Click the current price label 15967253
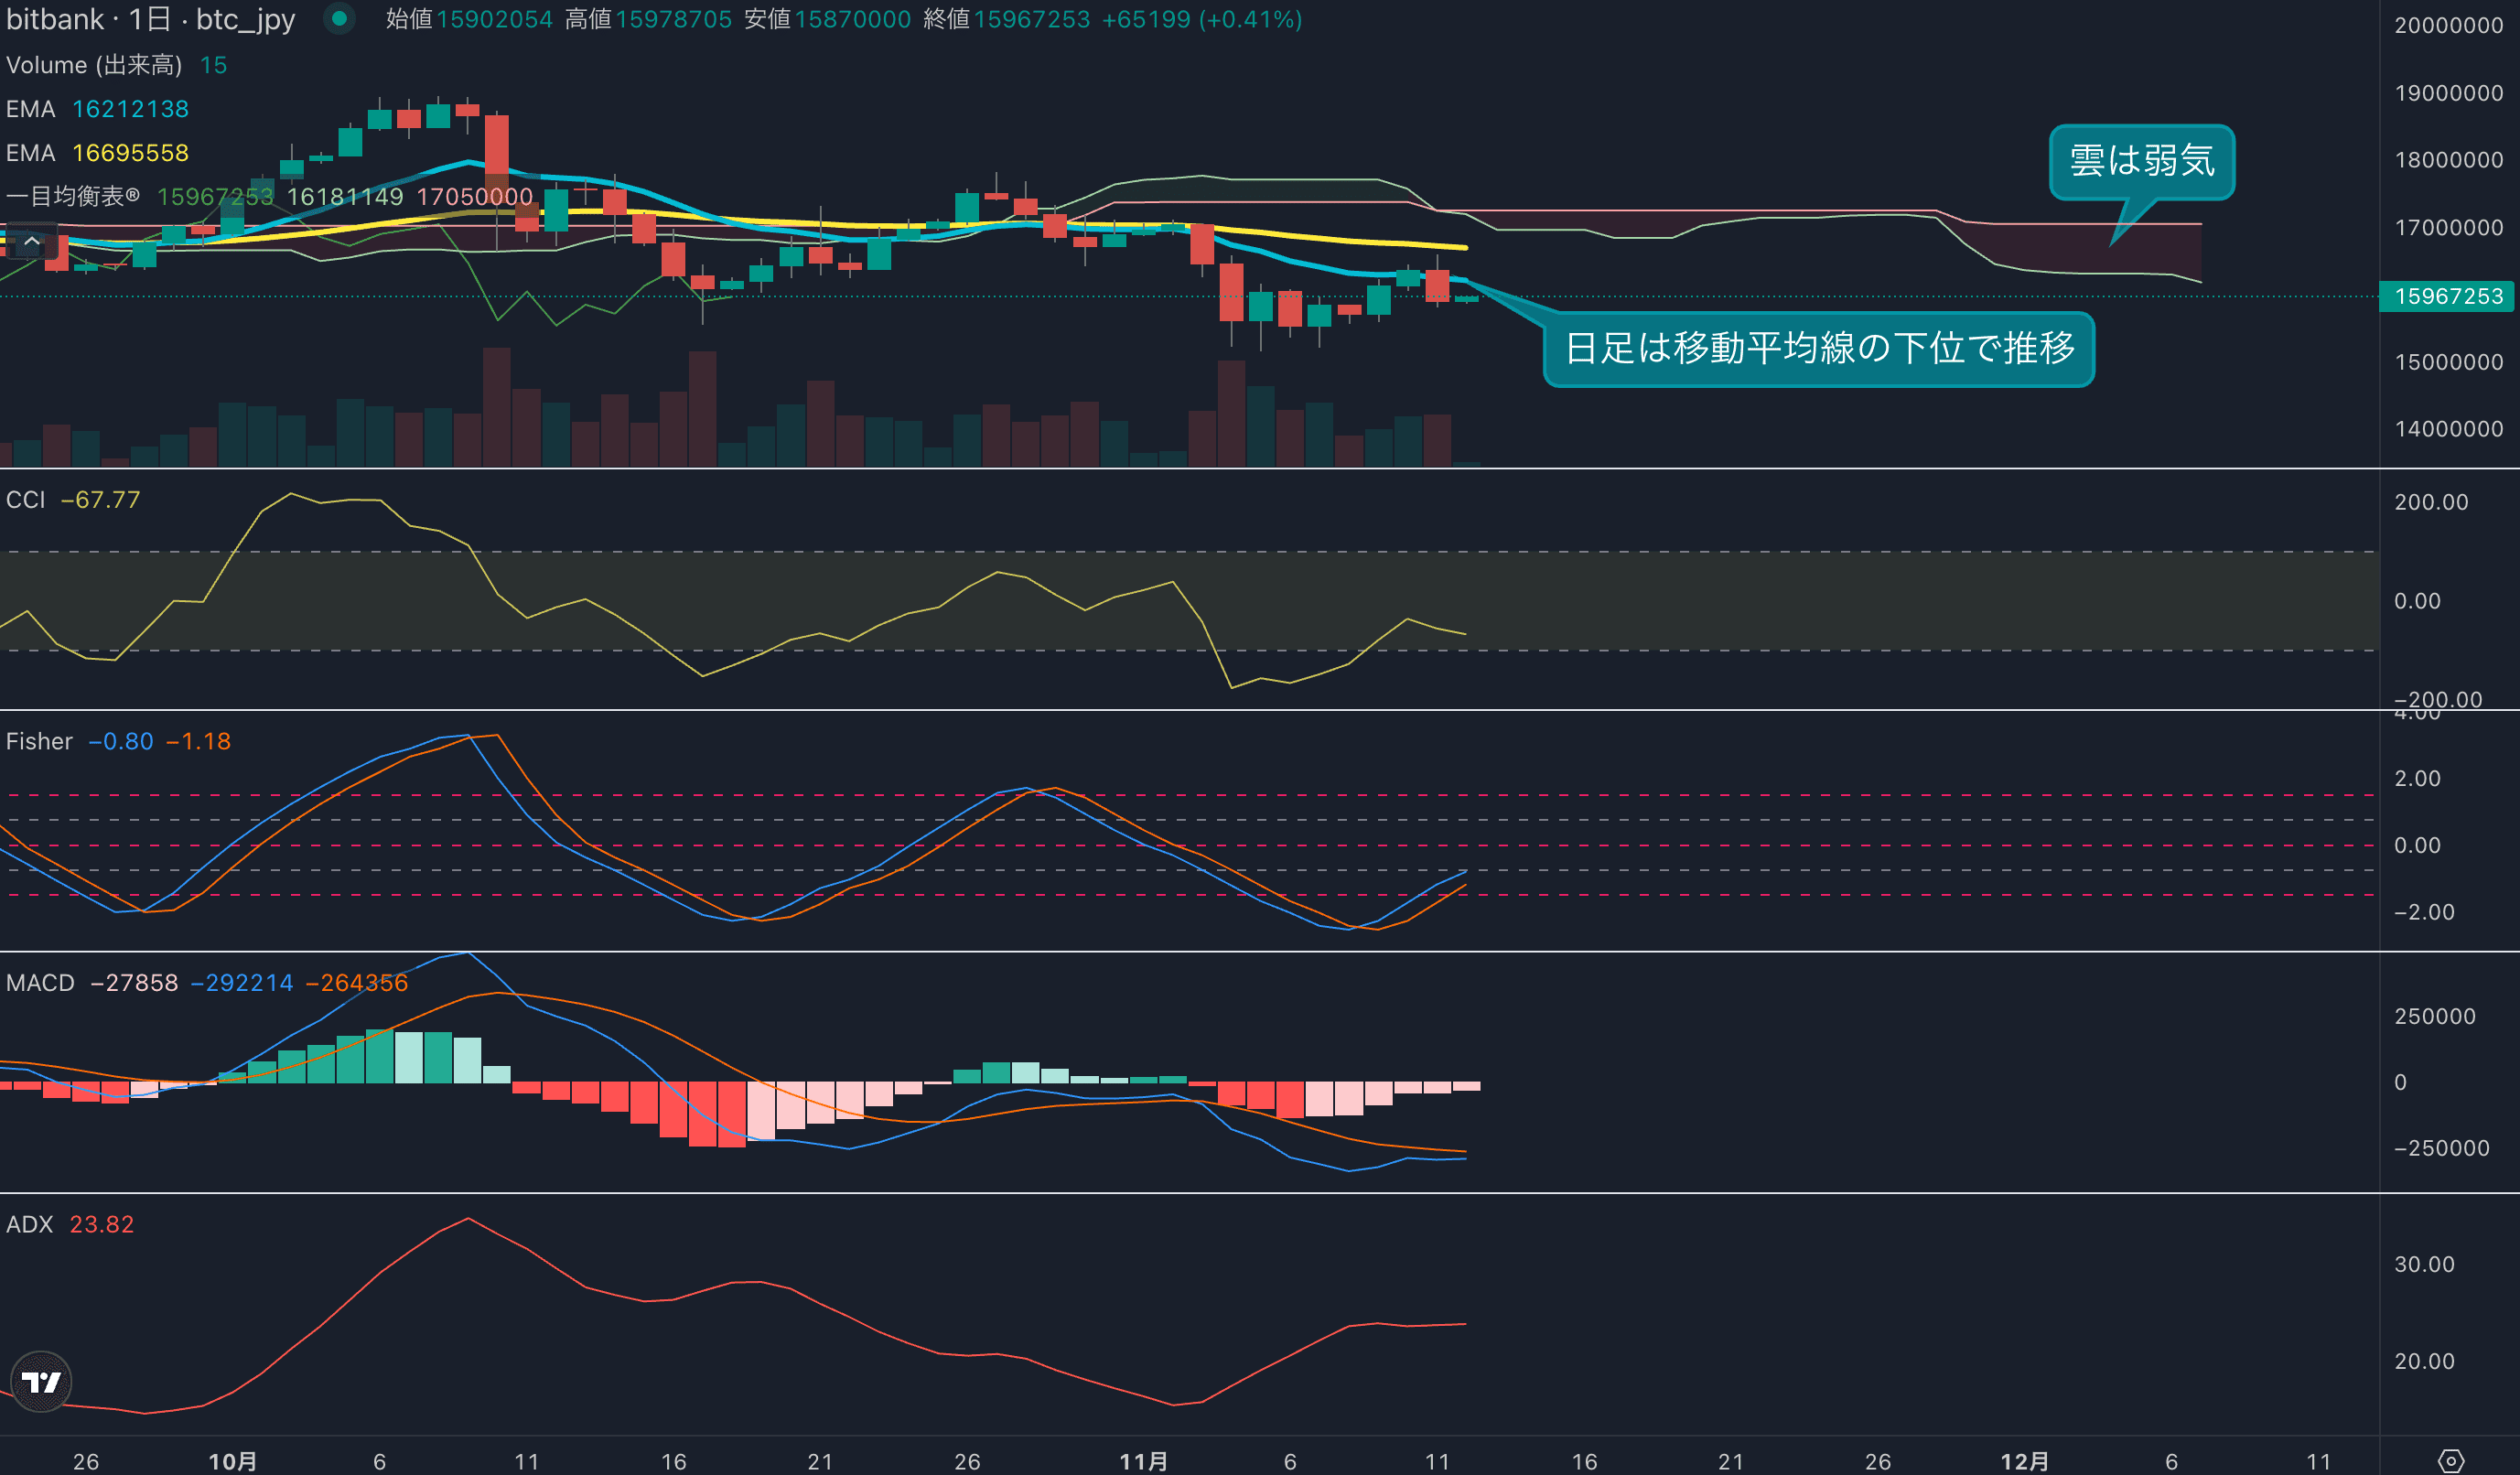 2447,296
